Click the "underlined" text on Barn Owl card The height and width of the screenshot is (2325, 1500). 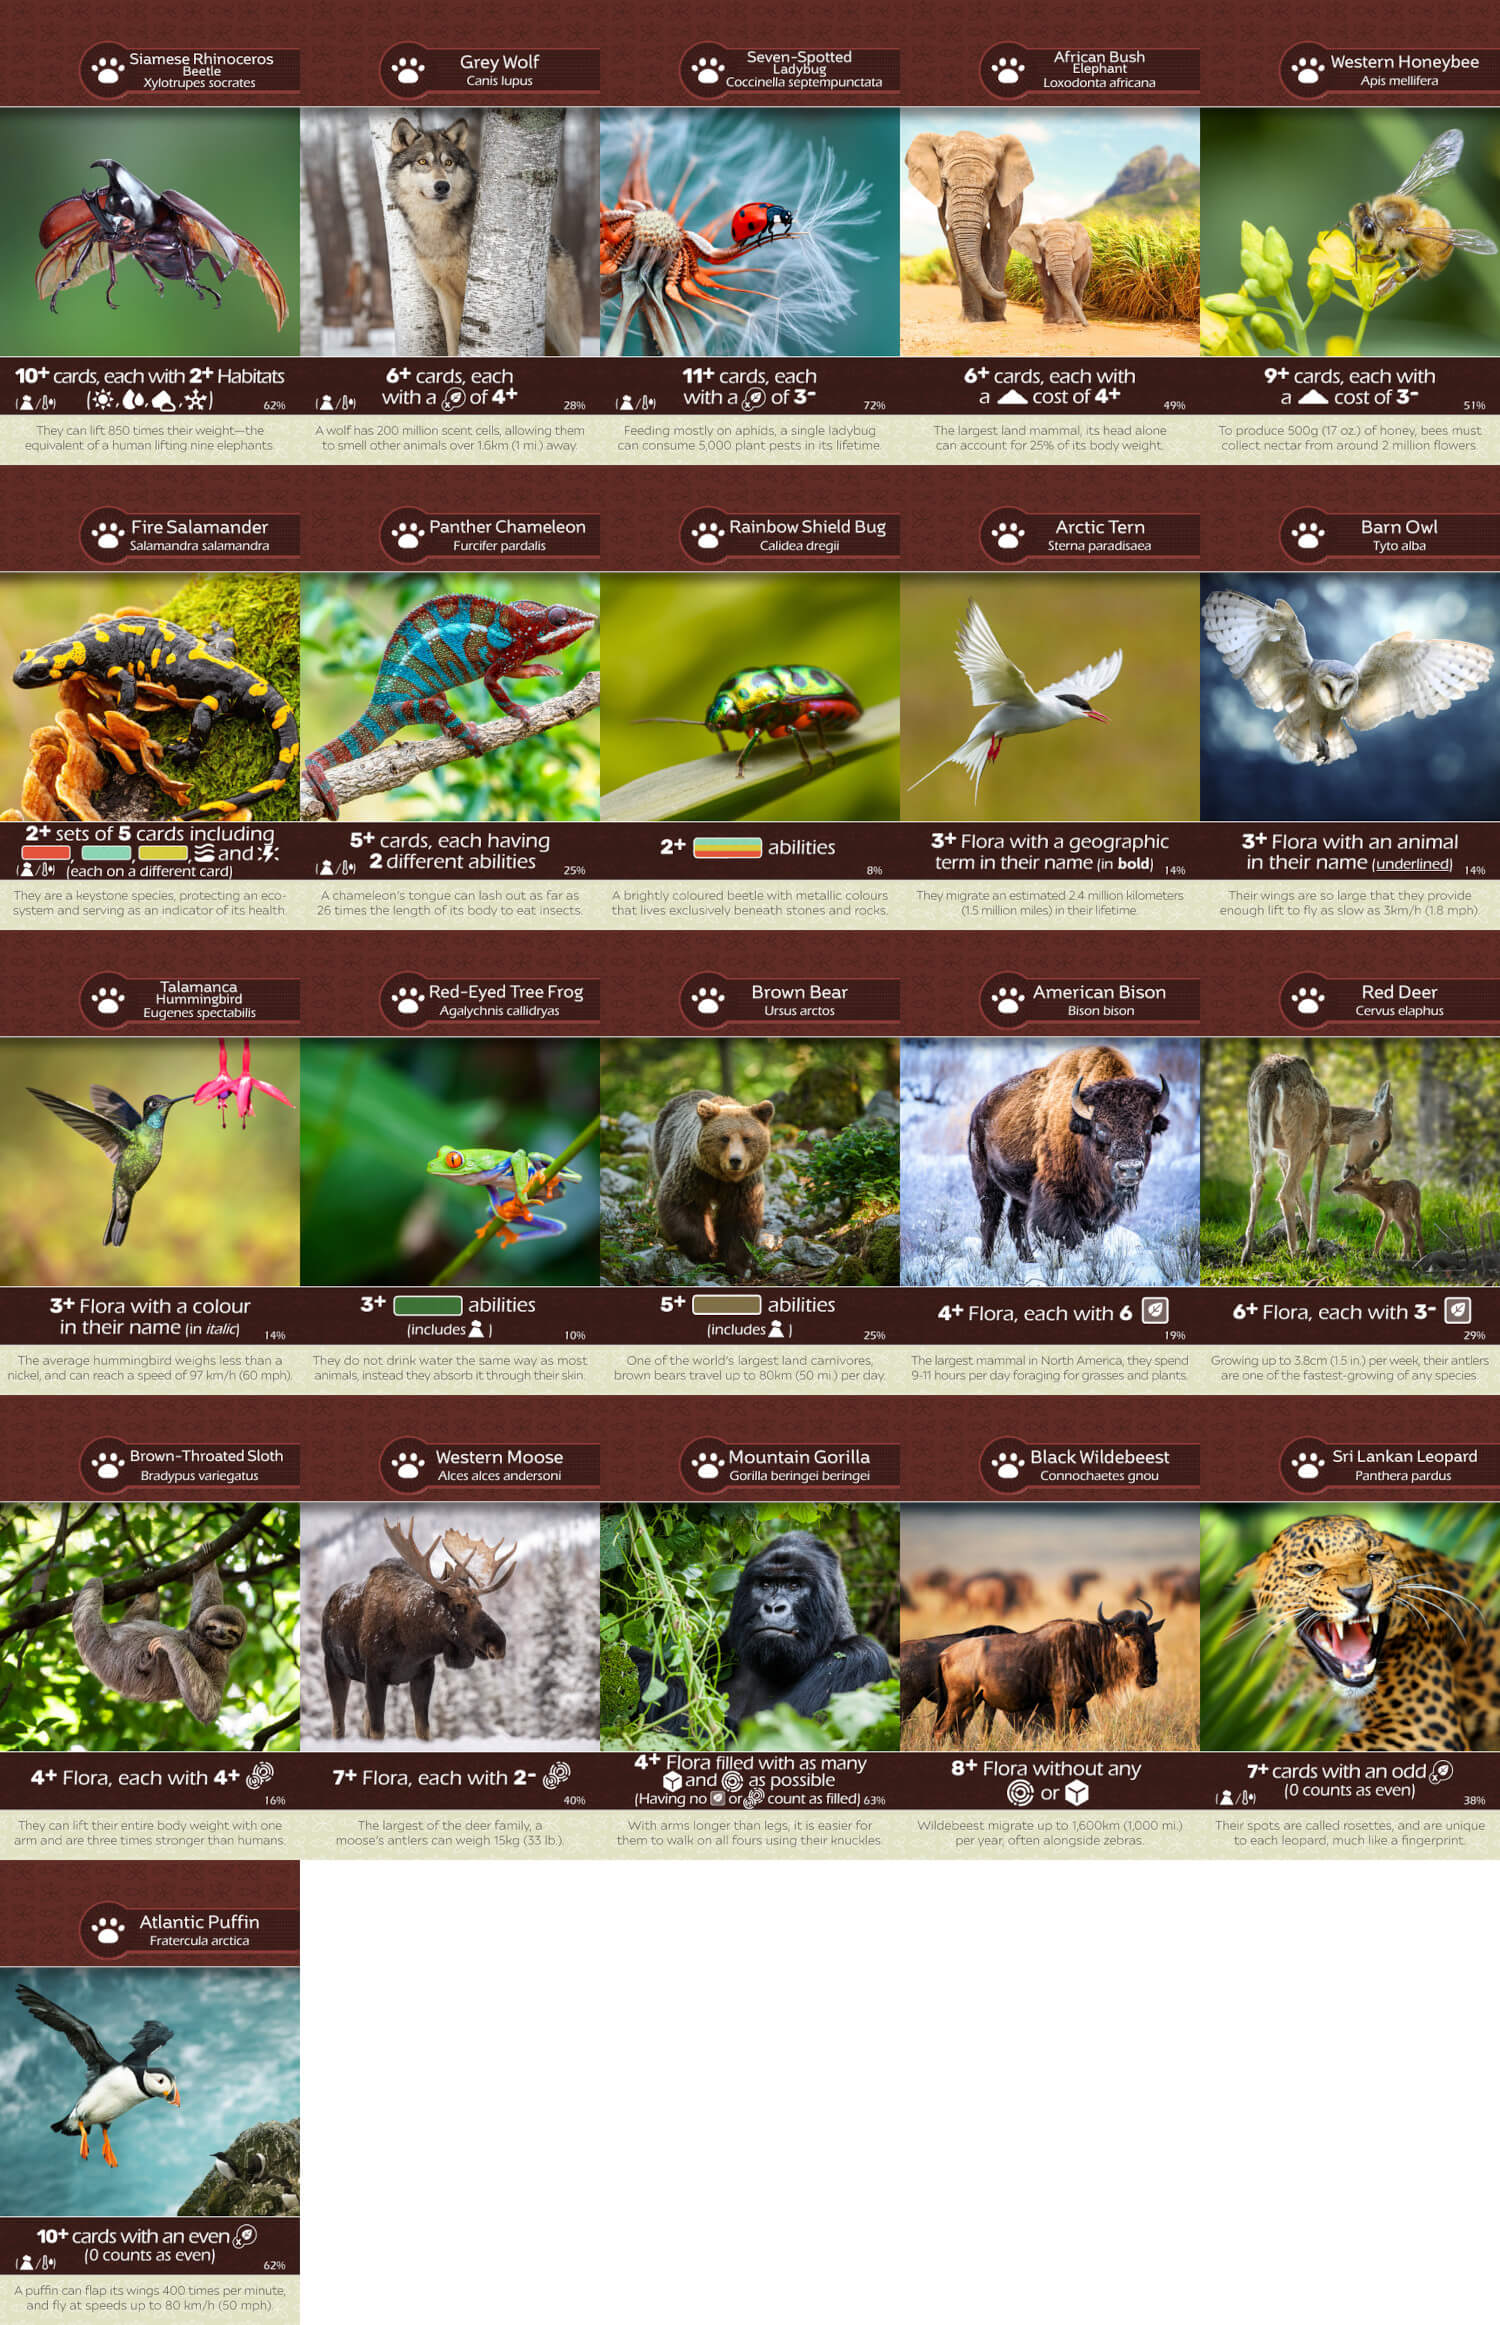coord(1411,863)
